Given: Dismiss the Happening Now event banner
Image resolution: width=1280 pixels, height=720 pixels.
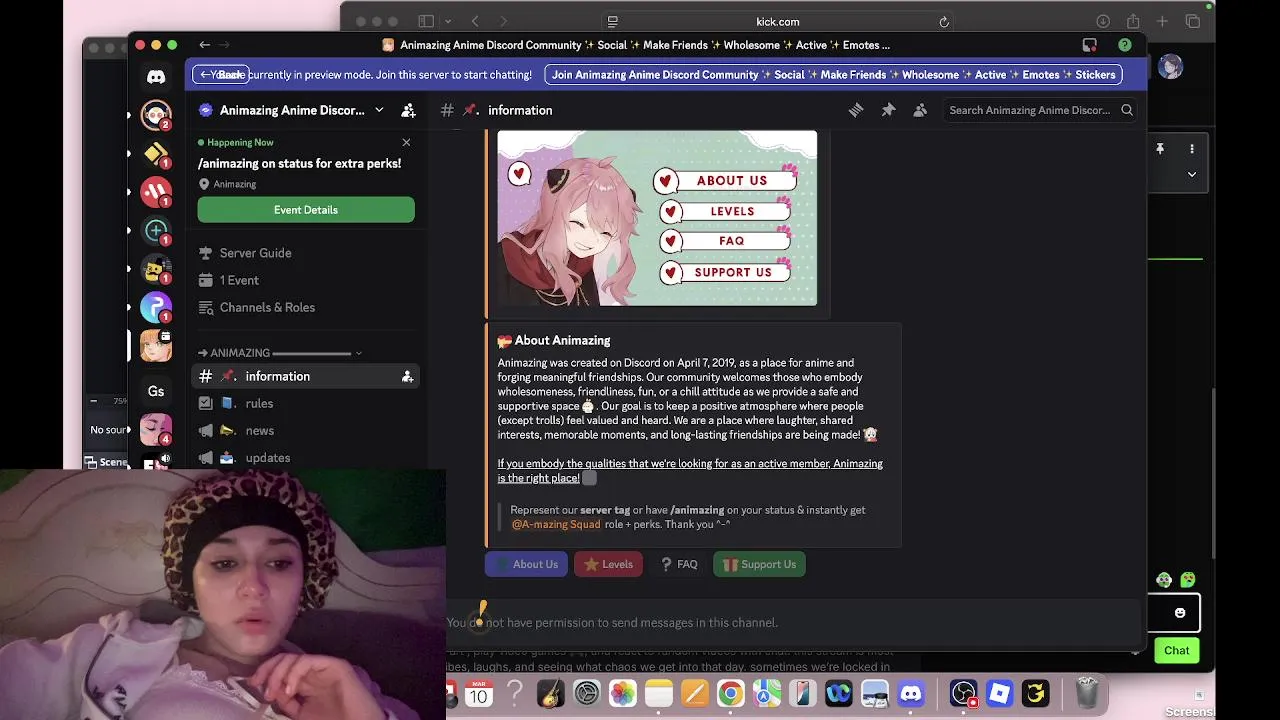Looking at the screenshot, I should 406,143.
